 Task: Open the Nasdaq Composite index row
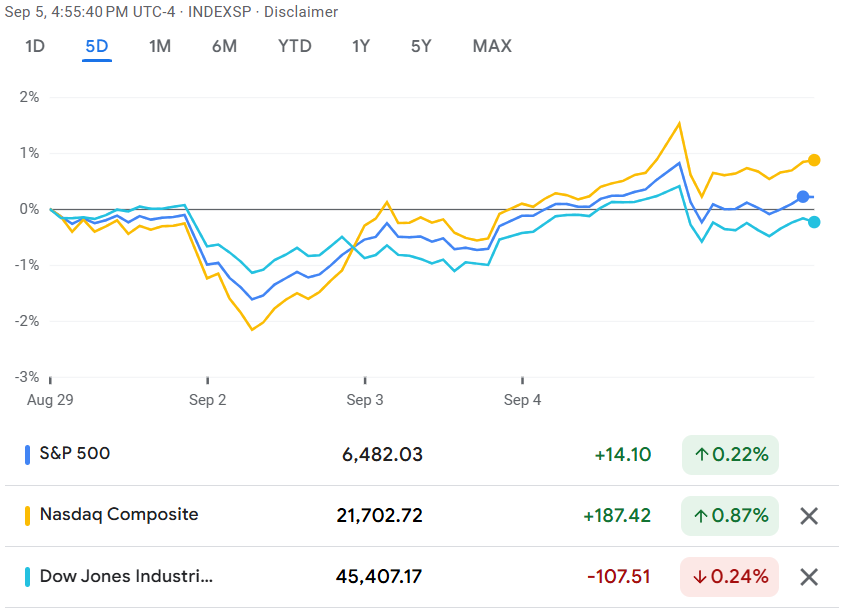coord(421,516)
